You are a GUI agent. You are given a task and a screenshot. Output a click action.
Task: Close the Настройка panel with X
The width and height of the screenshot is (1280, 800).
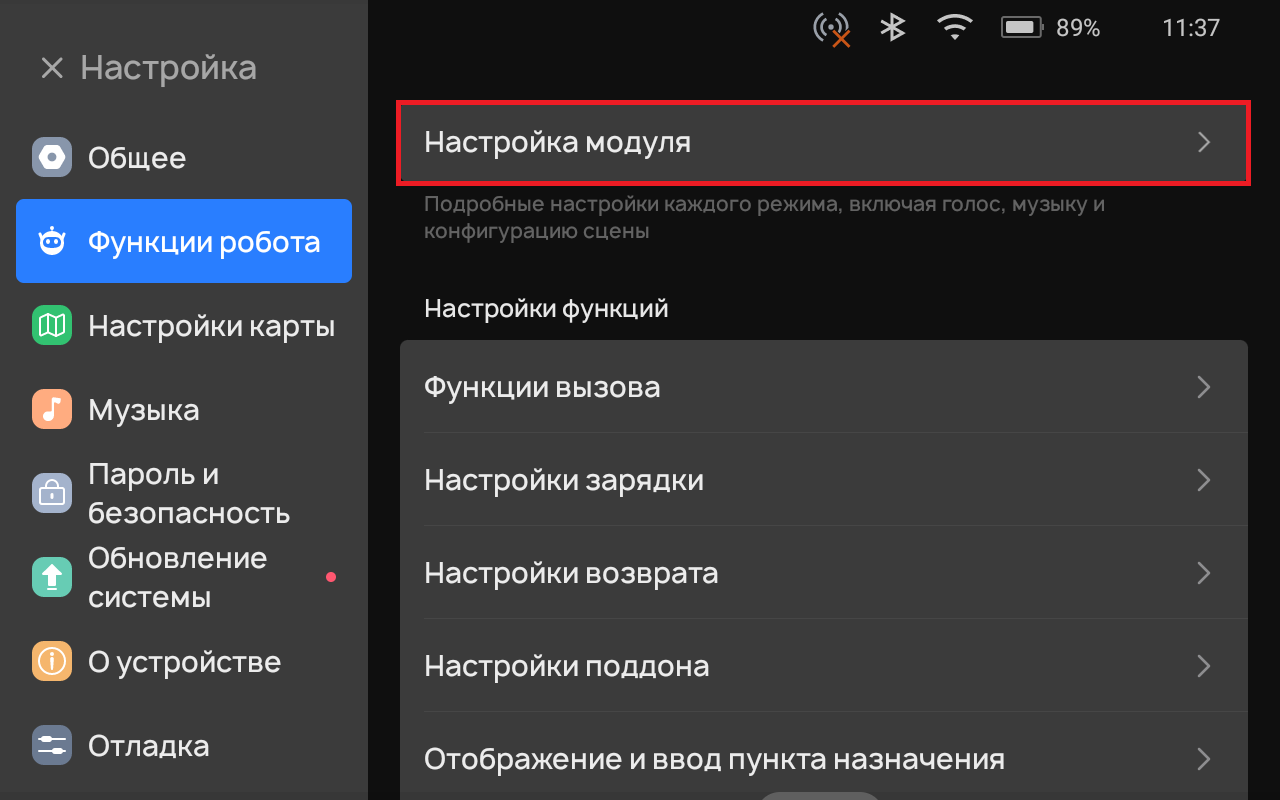(x=52, y=68)
